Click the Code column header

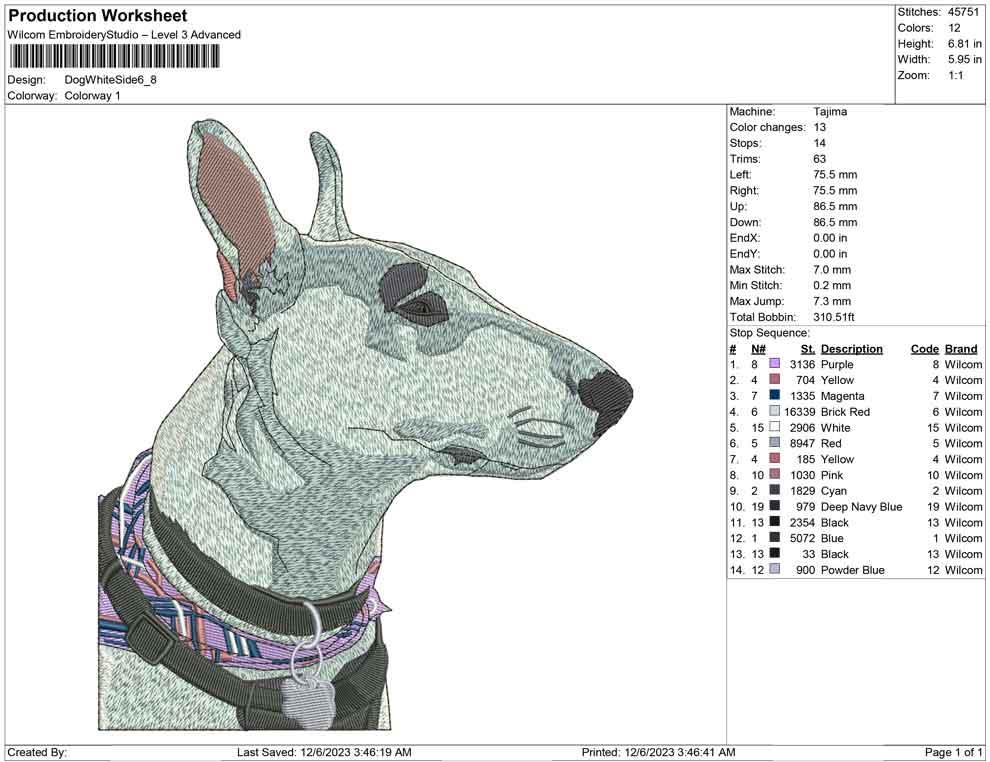tap(925, 348)
